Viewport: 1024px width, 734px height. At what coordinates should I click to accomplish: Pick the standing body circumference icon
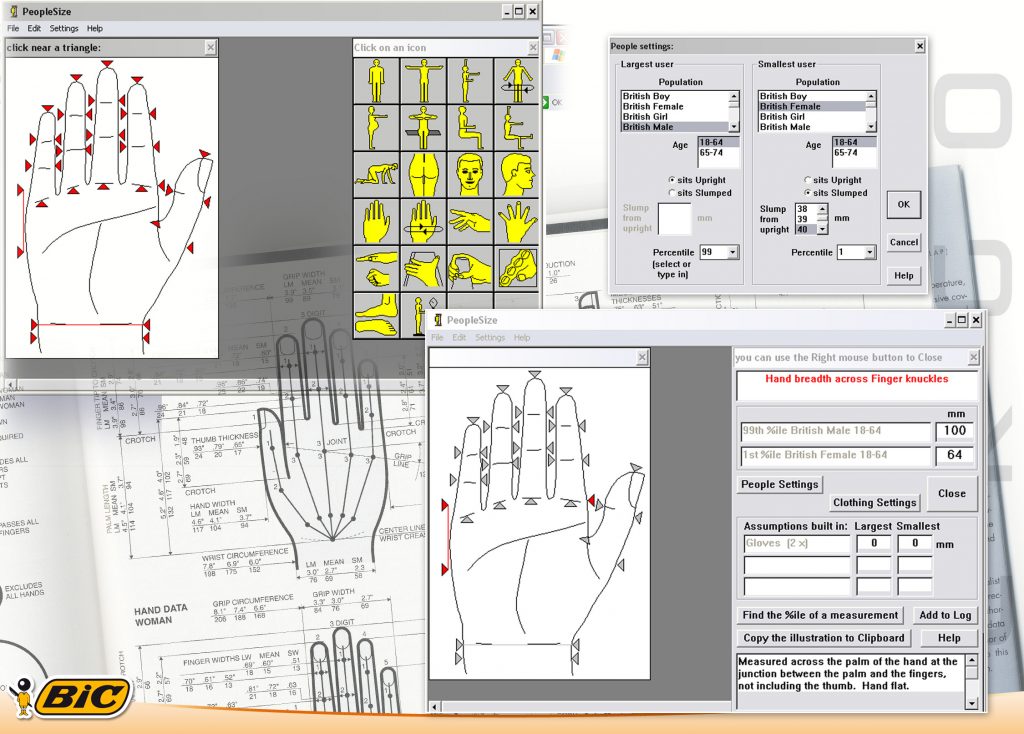coord(517,81)
